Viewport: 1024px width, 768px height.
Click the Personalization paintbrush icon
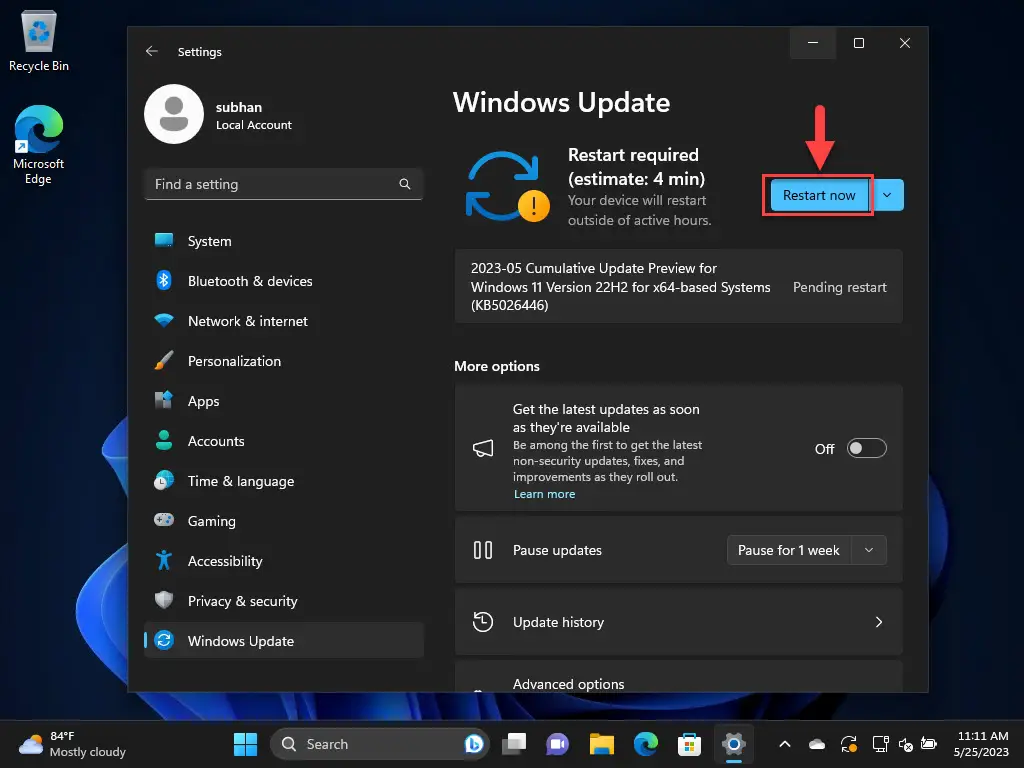(164, 360)
